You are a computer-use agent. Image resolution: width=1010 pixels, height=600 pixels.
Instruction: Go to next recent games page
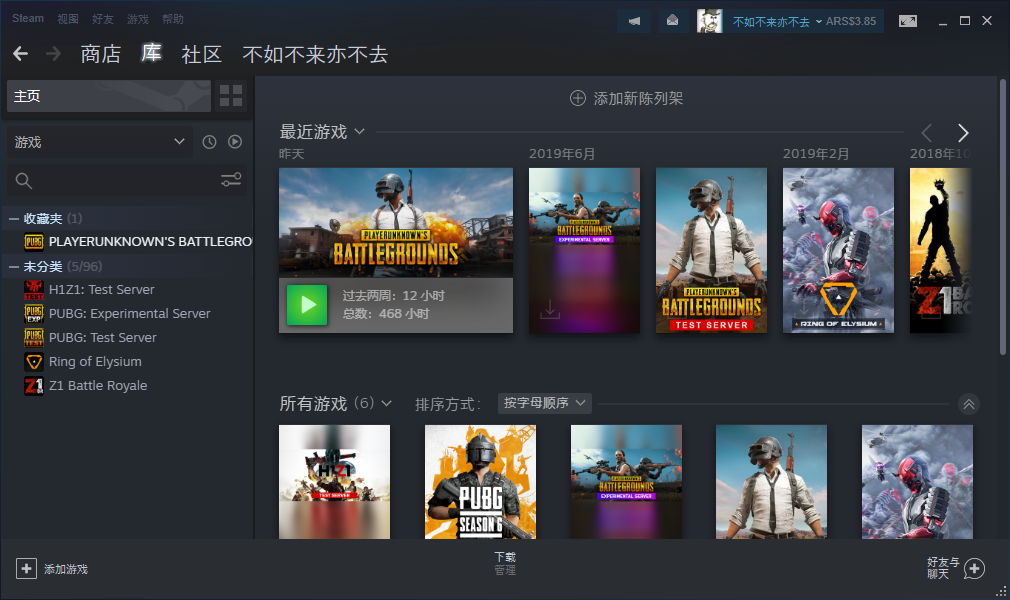(963, 133)
